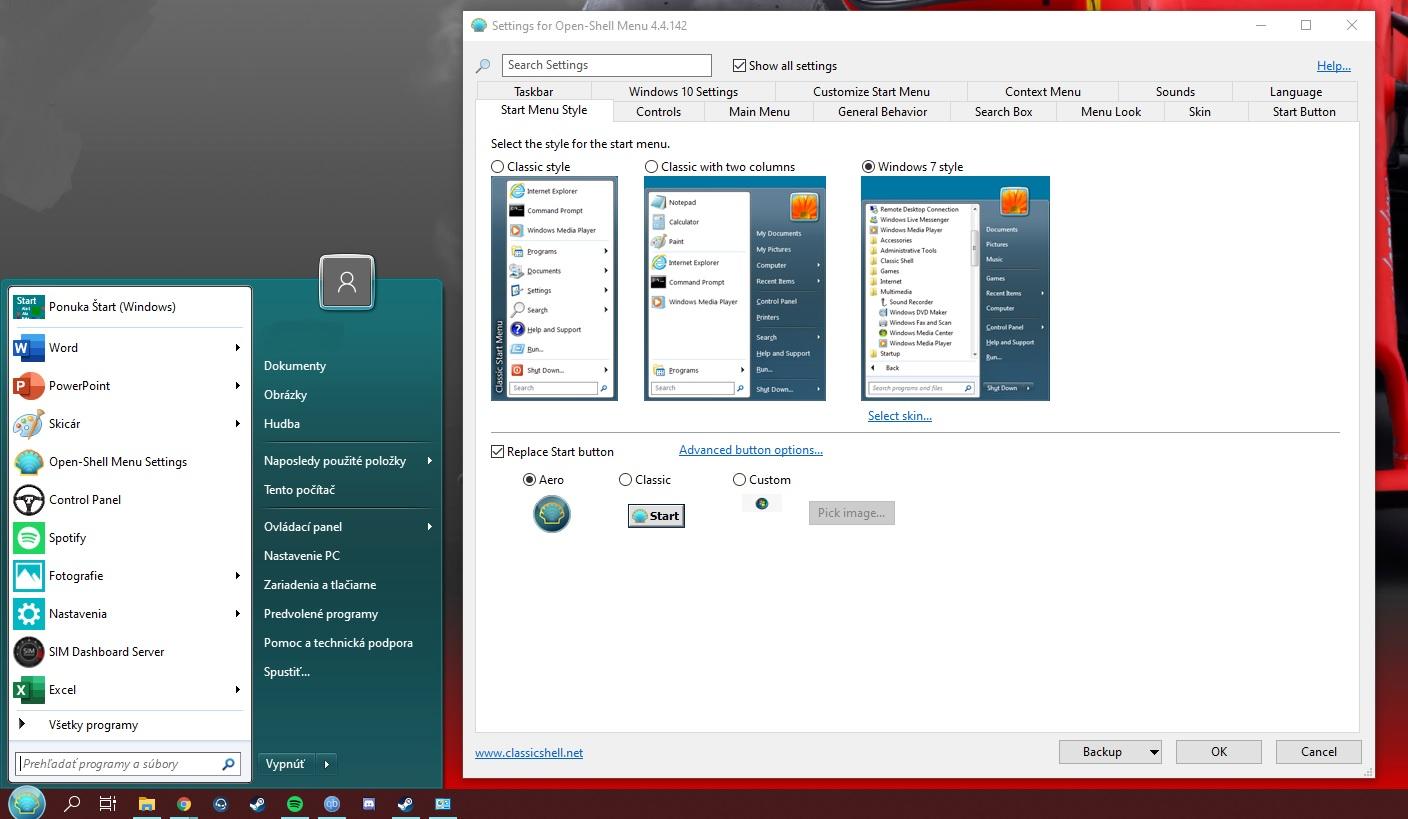Open Advanced button options

click(x=750, y=449)
